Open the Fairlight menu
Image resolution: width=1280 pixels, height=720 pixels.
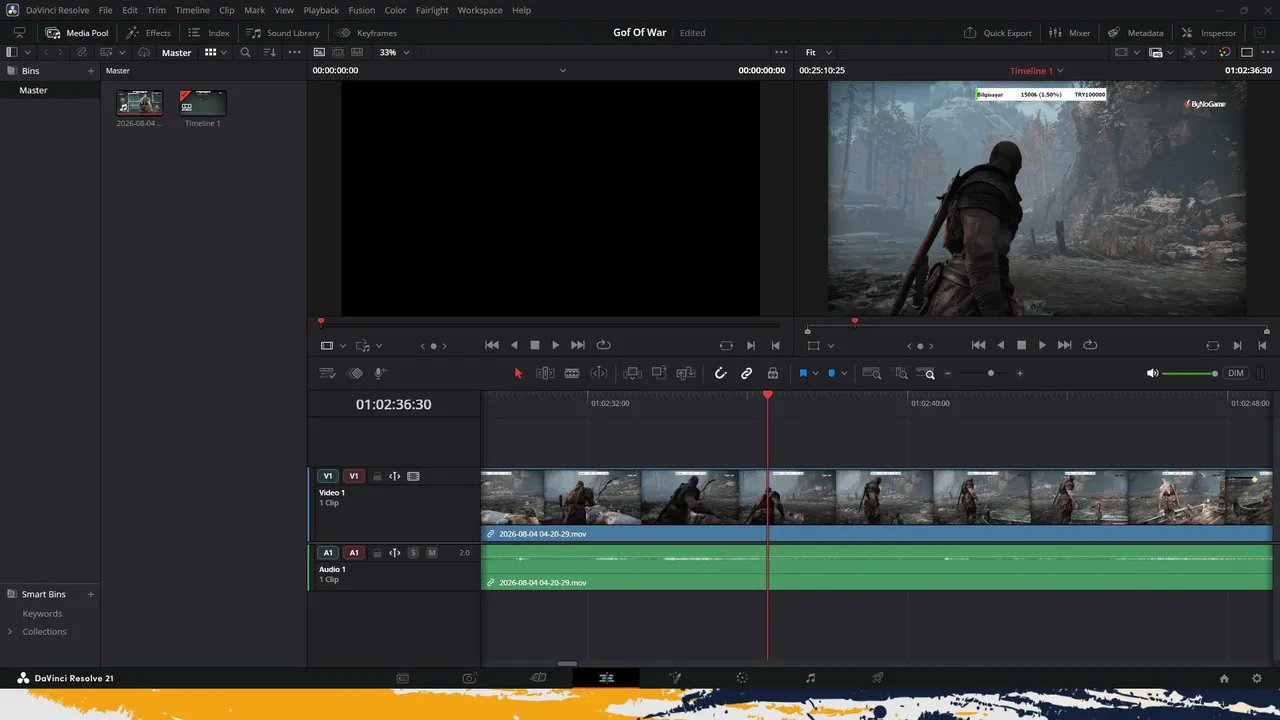[x=432, y=10]
